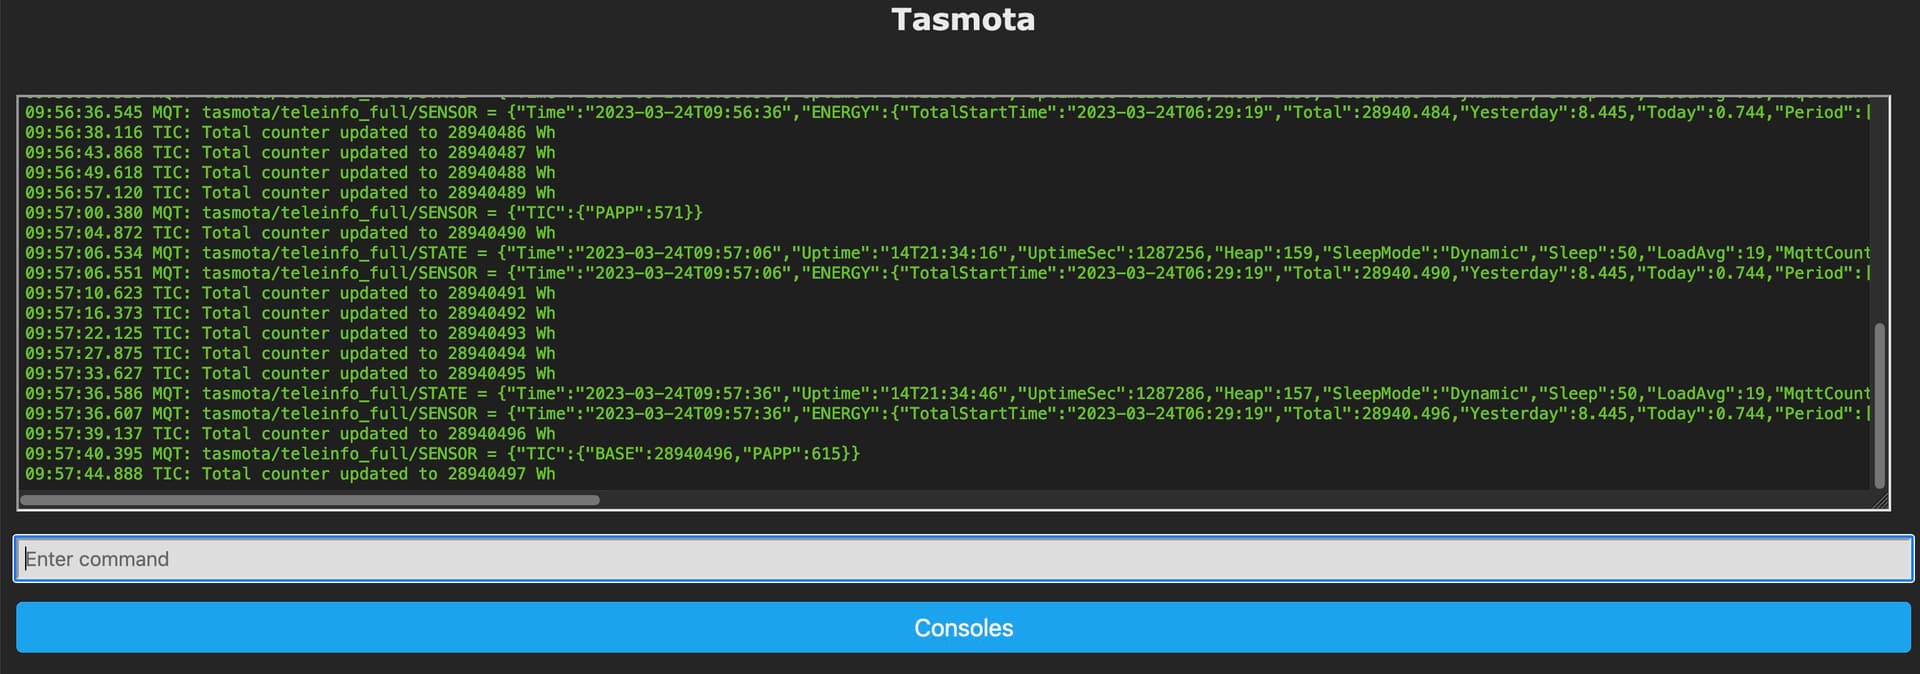Click the log line containing BASE 28940496 PAPP 615

[442, 454]
